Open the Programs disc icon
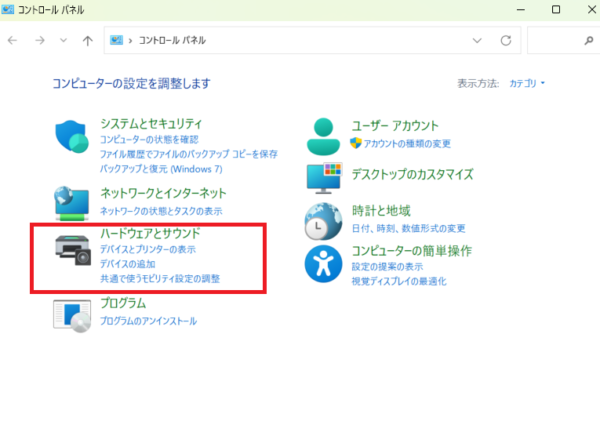 (x=72, y=316)
